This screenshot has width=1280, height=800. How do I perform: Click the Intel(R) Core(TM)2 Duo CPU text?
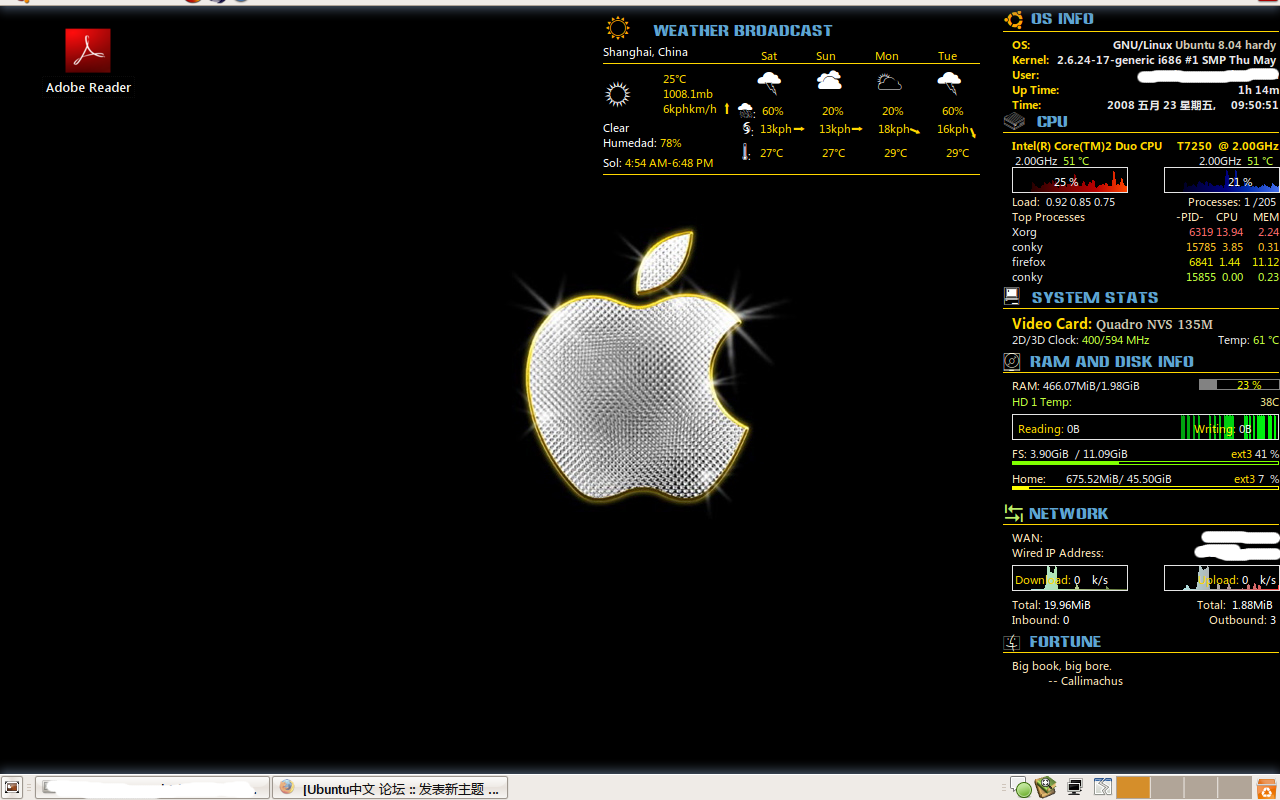tap(1087, 146)
